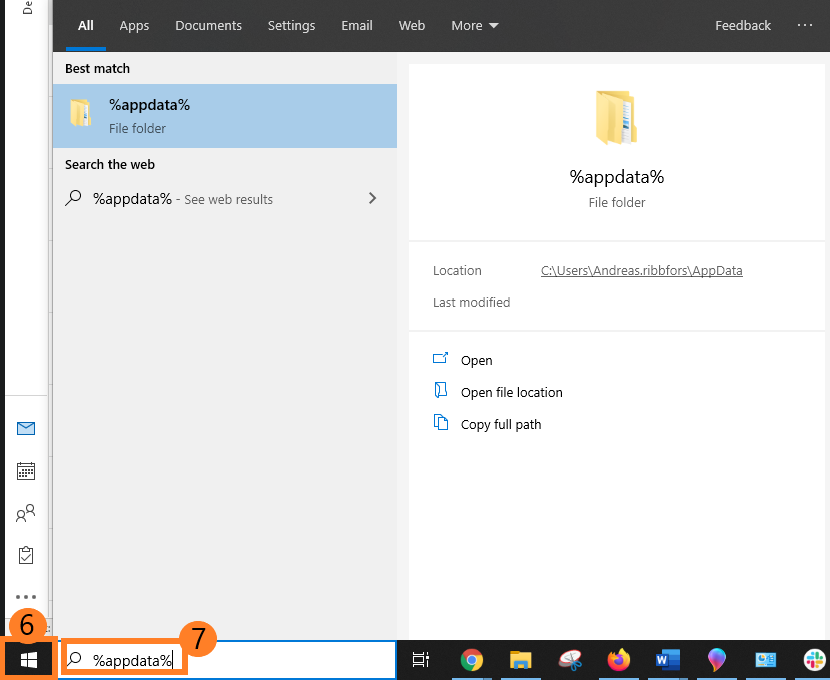Click the three-dot more apps icon in sidebar
The width and height of the screenshot is (830, 680).
tap(26, 597)
